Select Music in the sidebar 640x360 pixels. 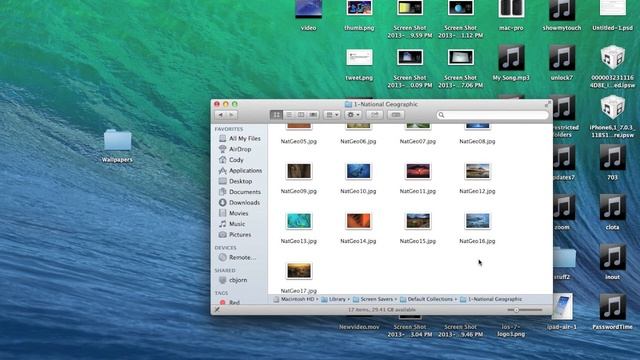232,224
